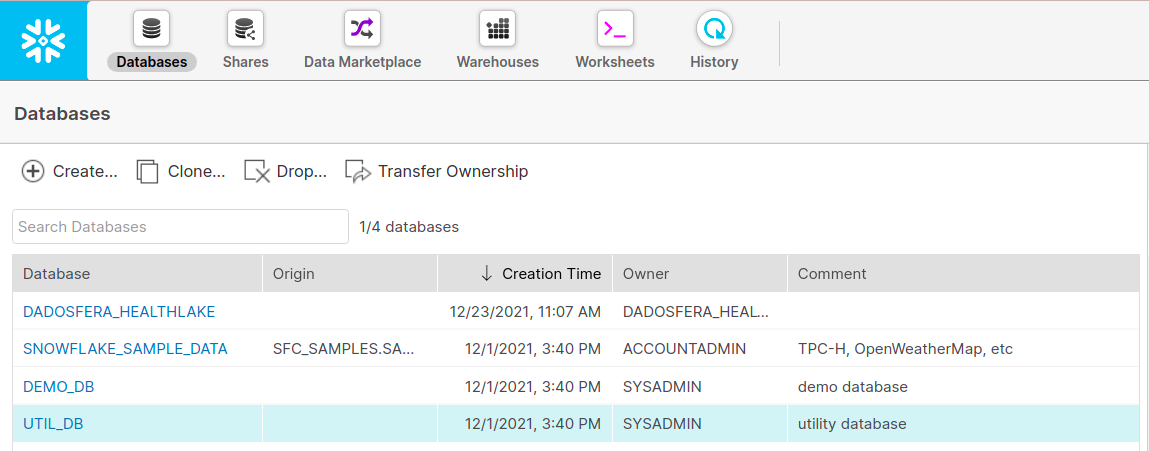Viewport: 1149px width, 451px height.
Task: Select the Databases tab label
Action: (152, 62)
